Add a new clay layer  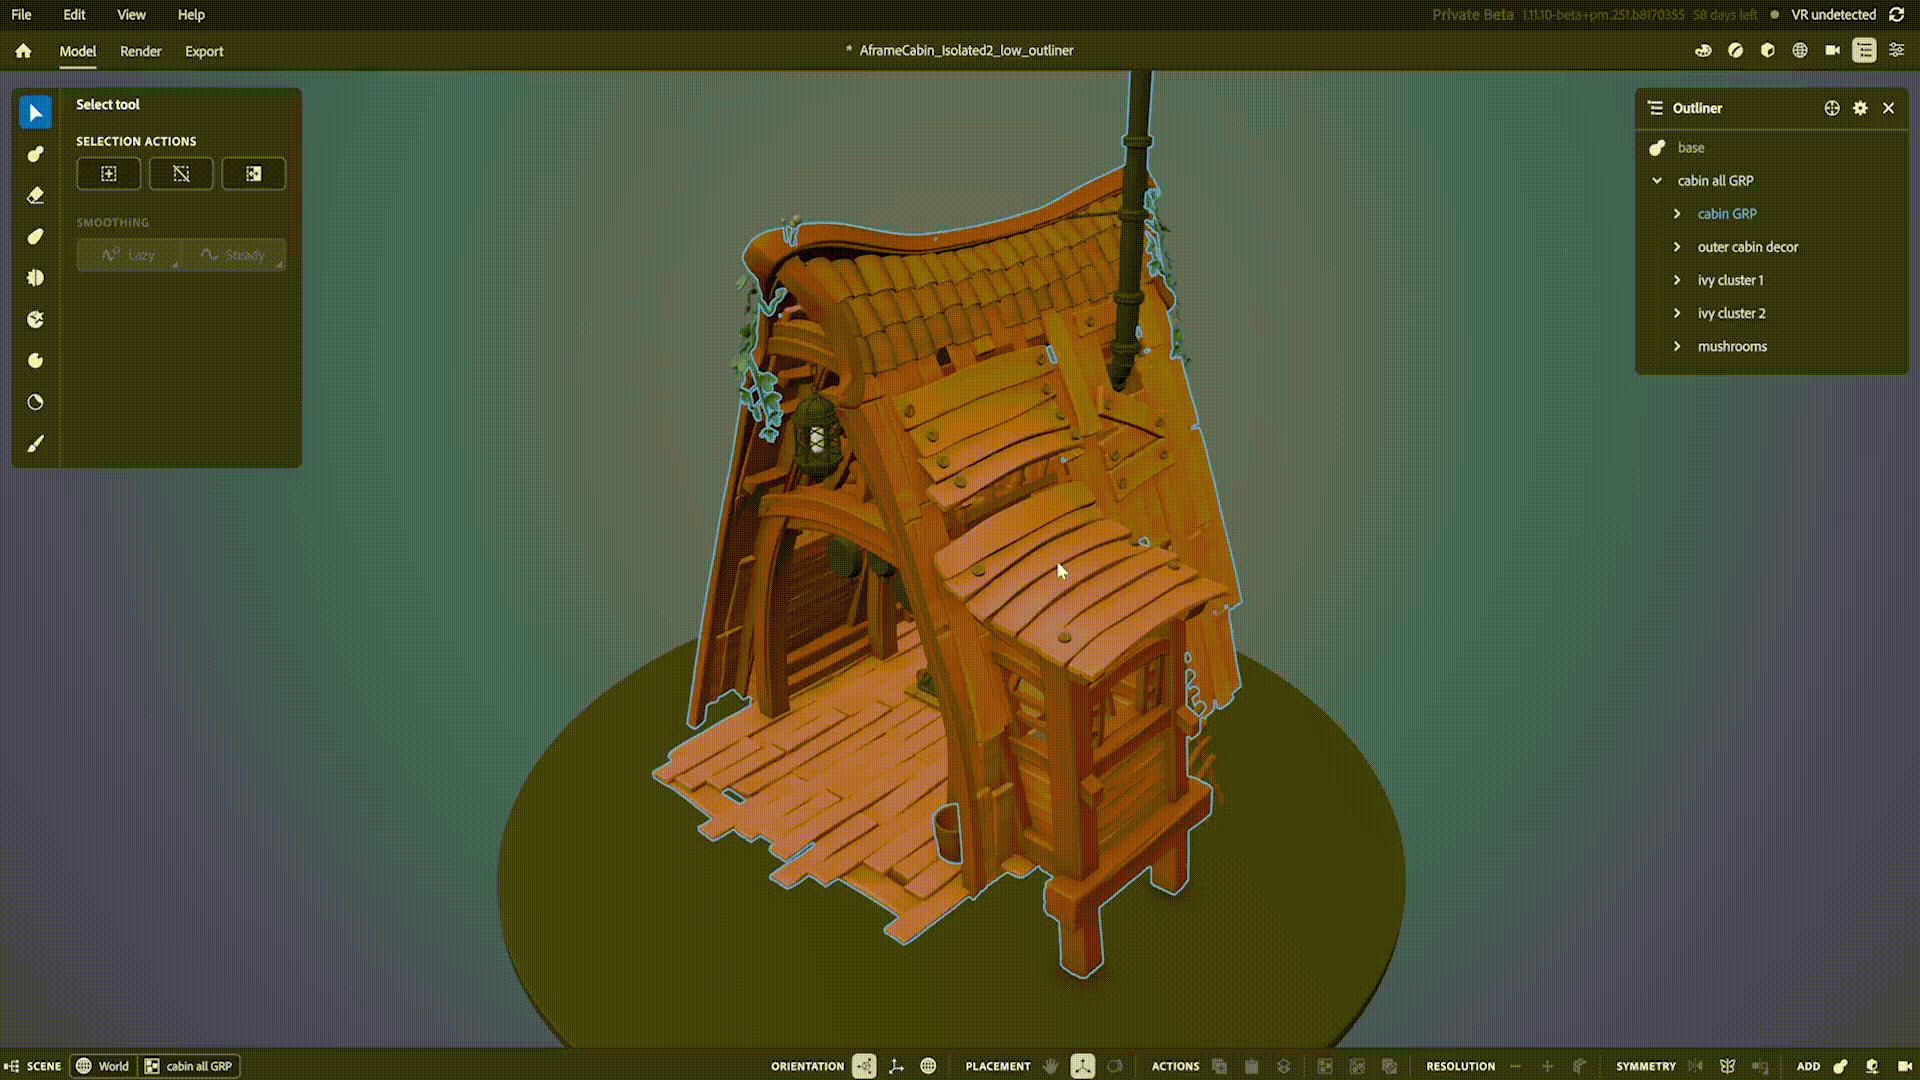1840,1066
